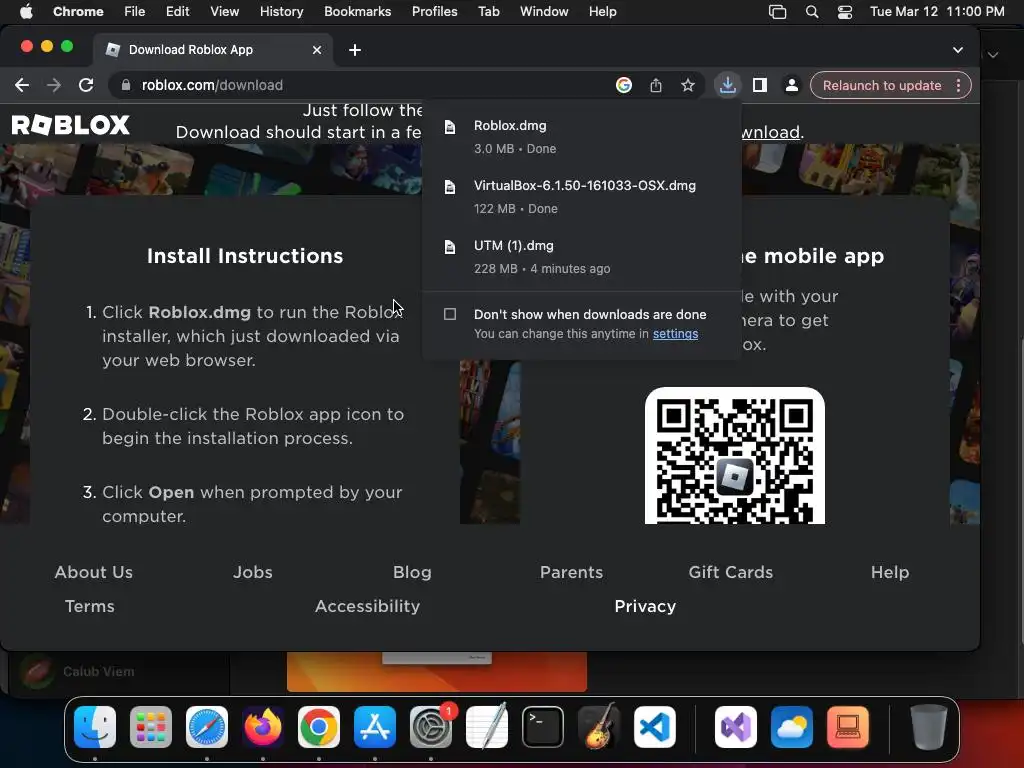Screen dimensions: 1024x768
Task: Launch Firefox from the Dock
Action: click(263, 727)
